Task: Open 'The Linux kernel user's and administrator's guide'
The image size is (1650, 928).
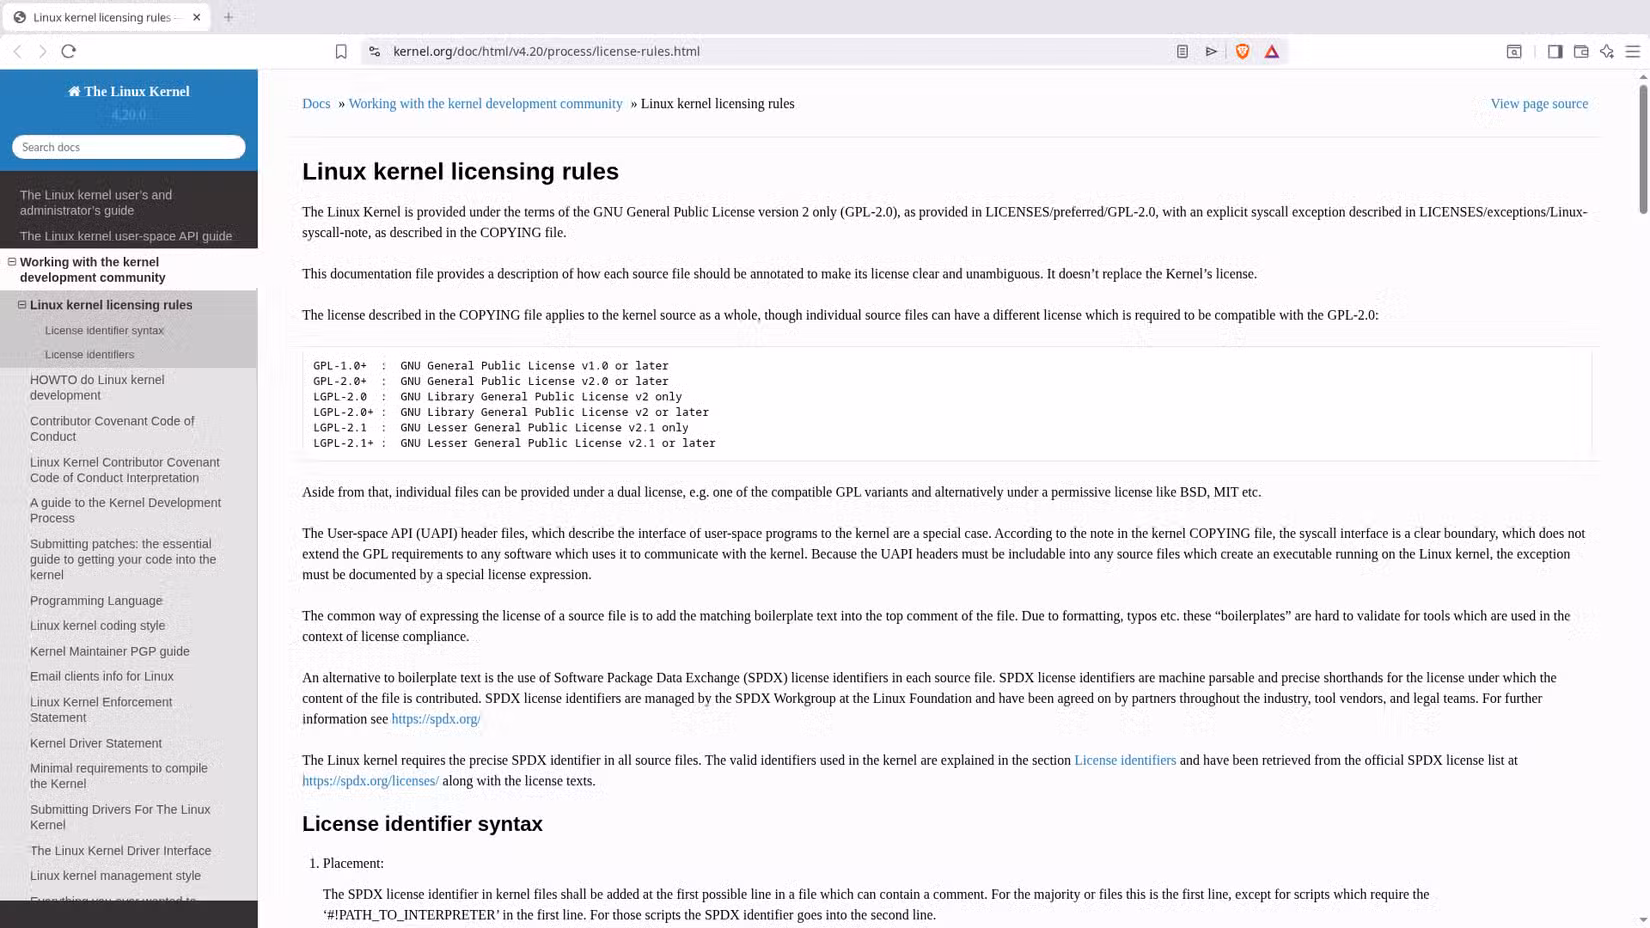Action: [96, 203]
